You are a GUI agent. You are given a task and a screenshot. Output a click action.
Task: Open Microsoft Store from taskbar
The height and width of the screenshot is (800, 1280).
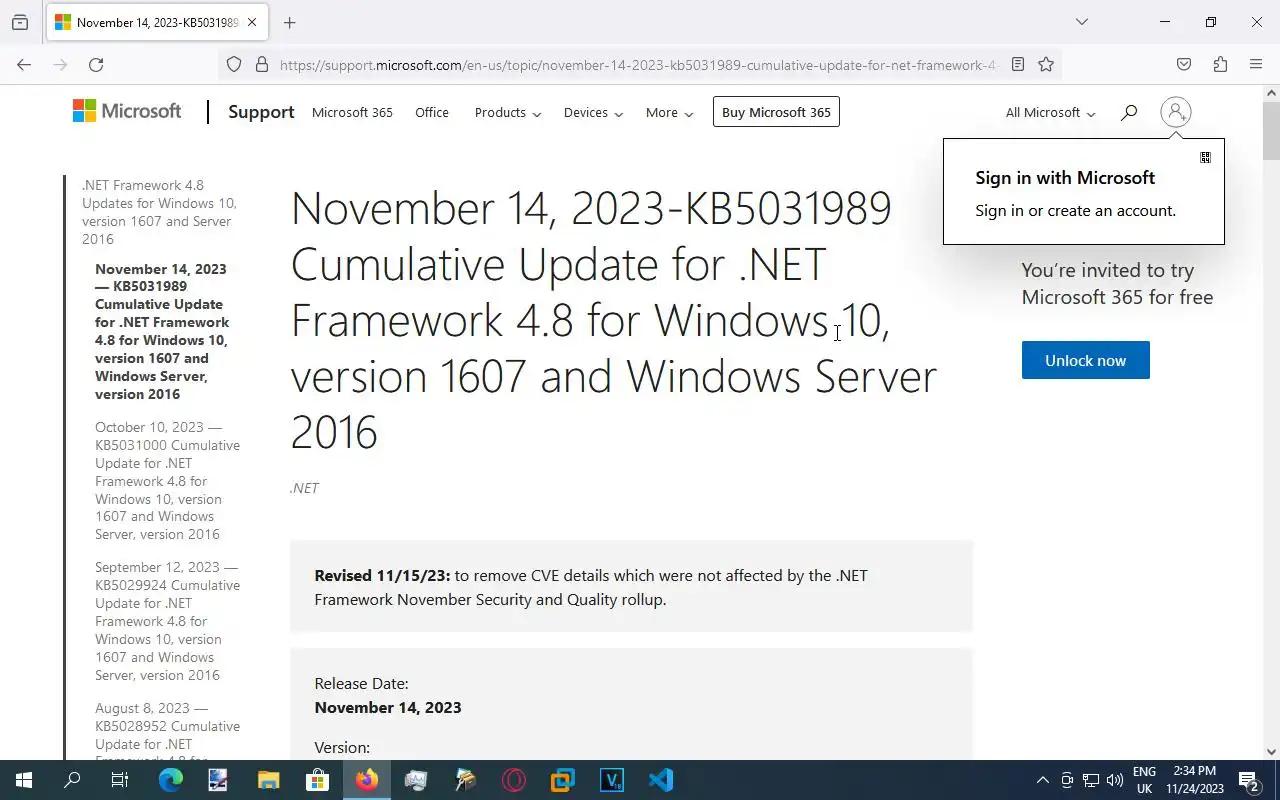(x=318, y=780)
